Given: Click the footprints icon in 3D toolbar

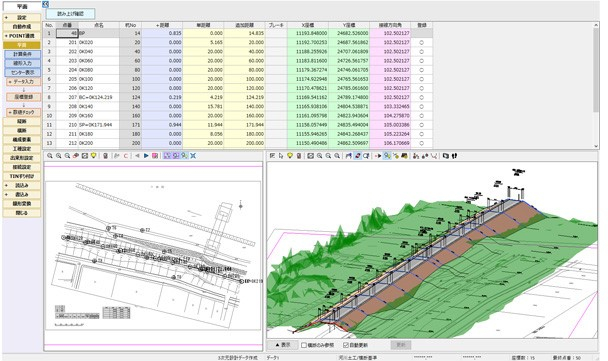Looking at the screenshot, I should coord(454,156).
